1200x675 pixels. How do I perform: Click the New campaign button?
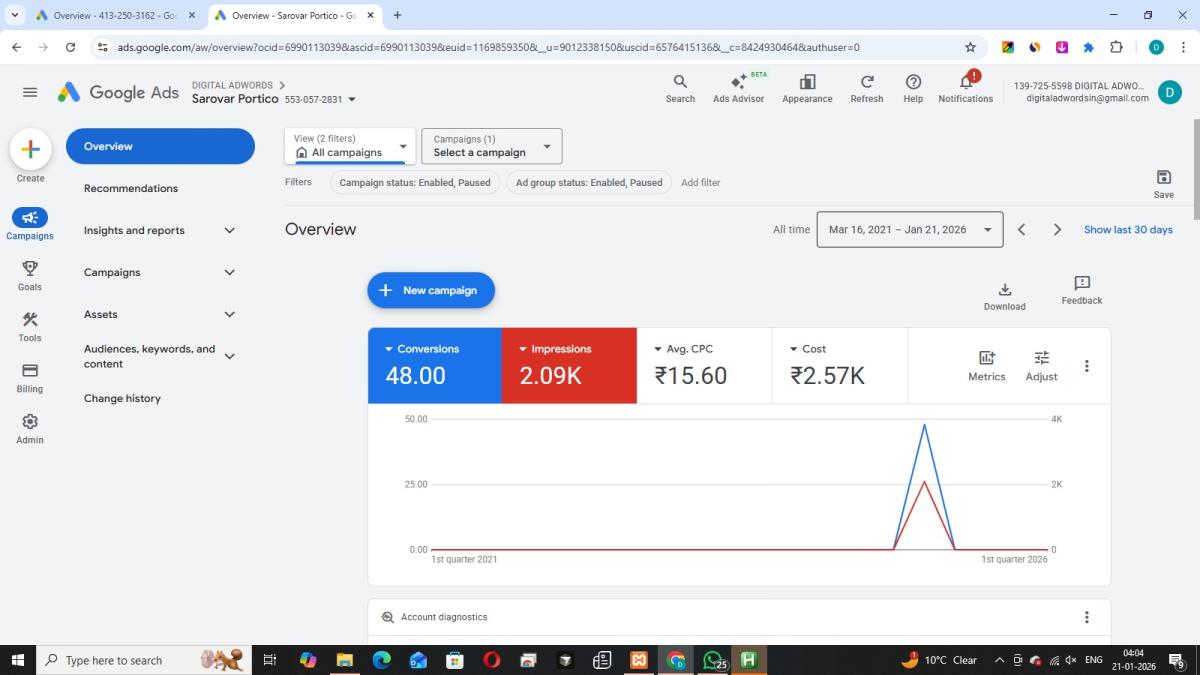(431, 290)
